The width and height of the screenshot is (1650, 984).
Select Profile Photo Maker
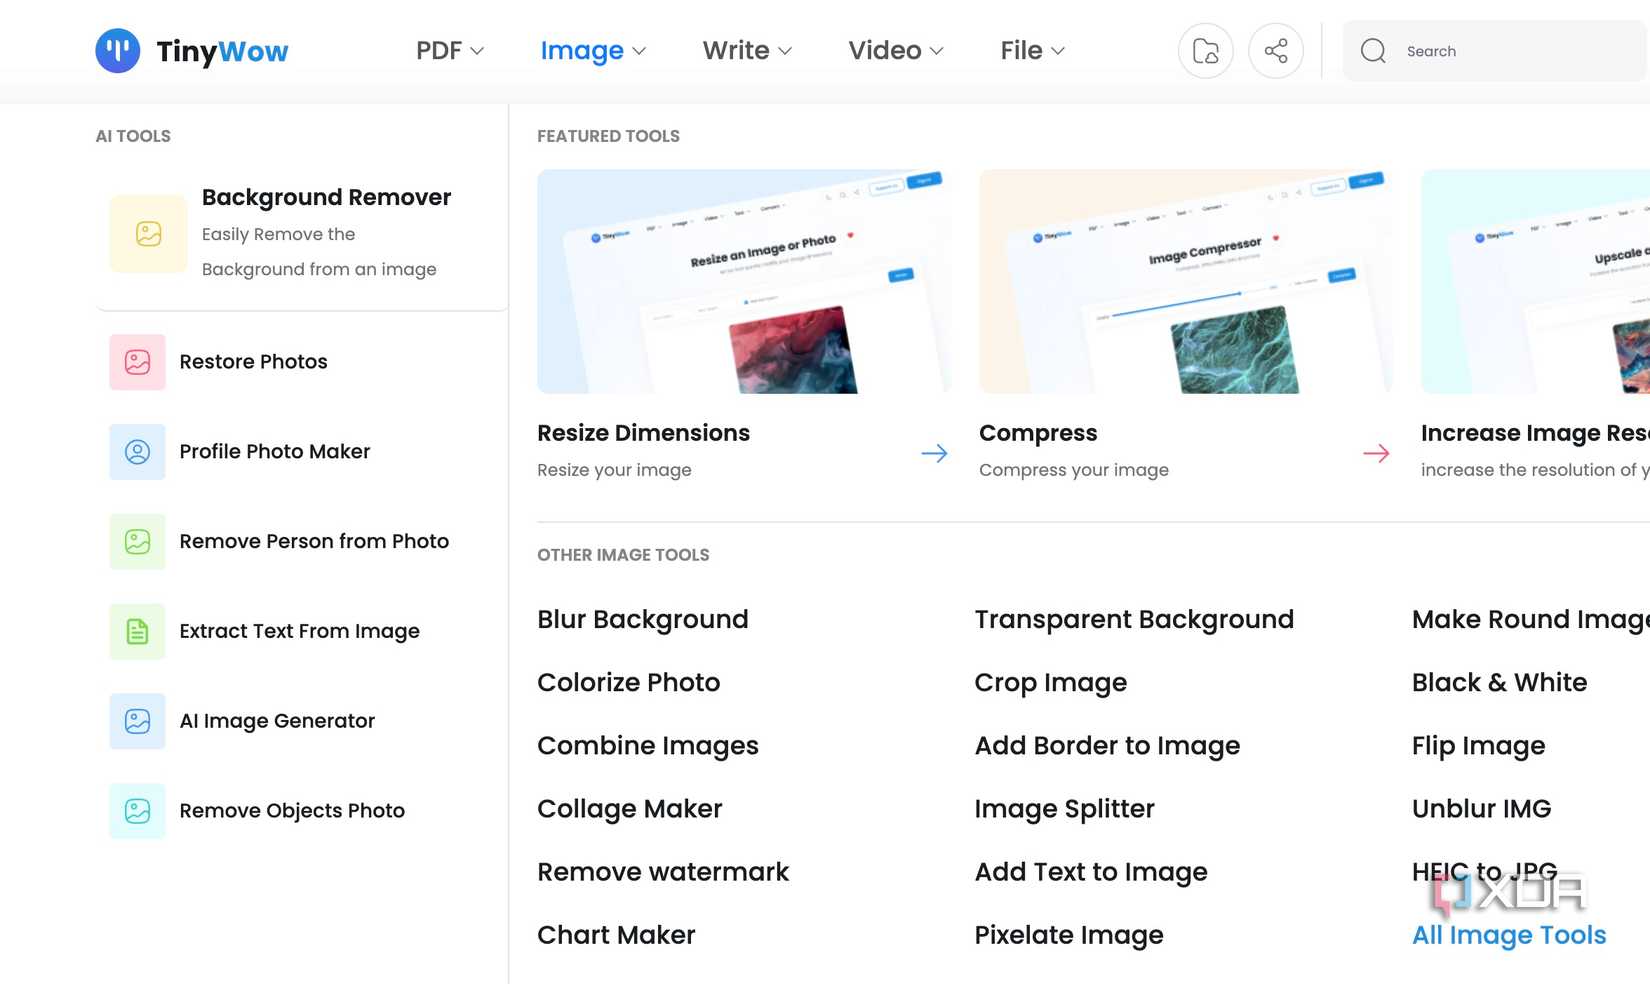coord(275,452)
